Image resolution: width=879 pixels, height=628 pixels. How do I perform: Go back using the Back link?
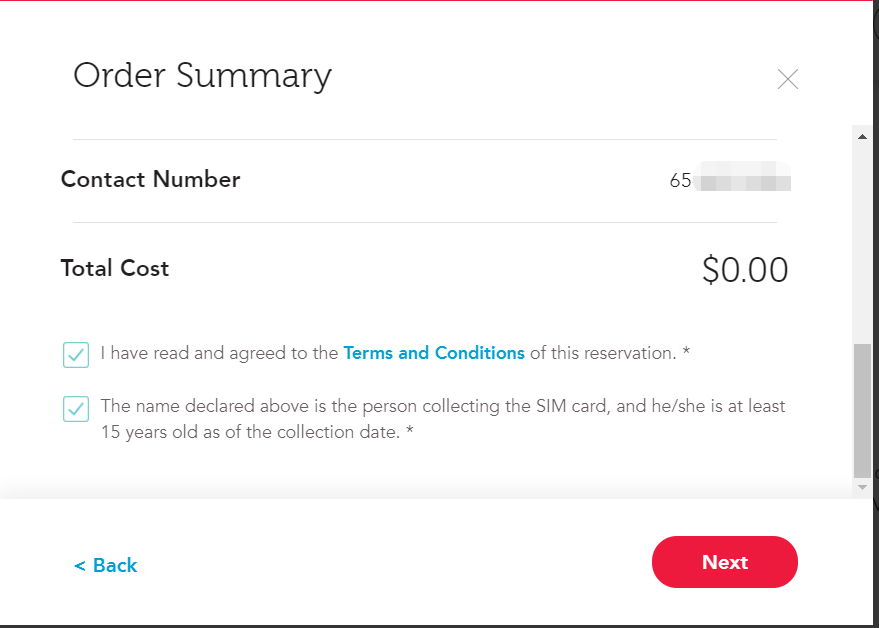point(105,565)
